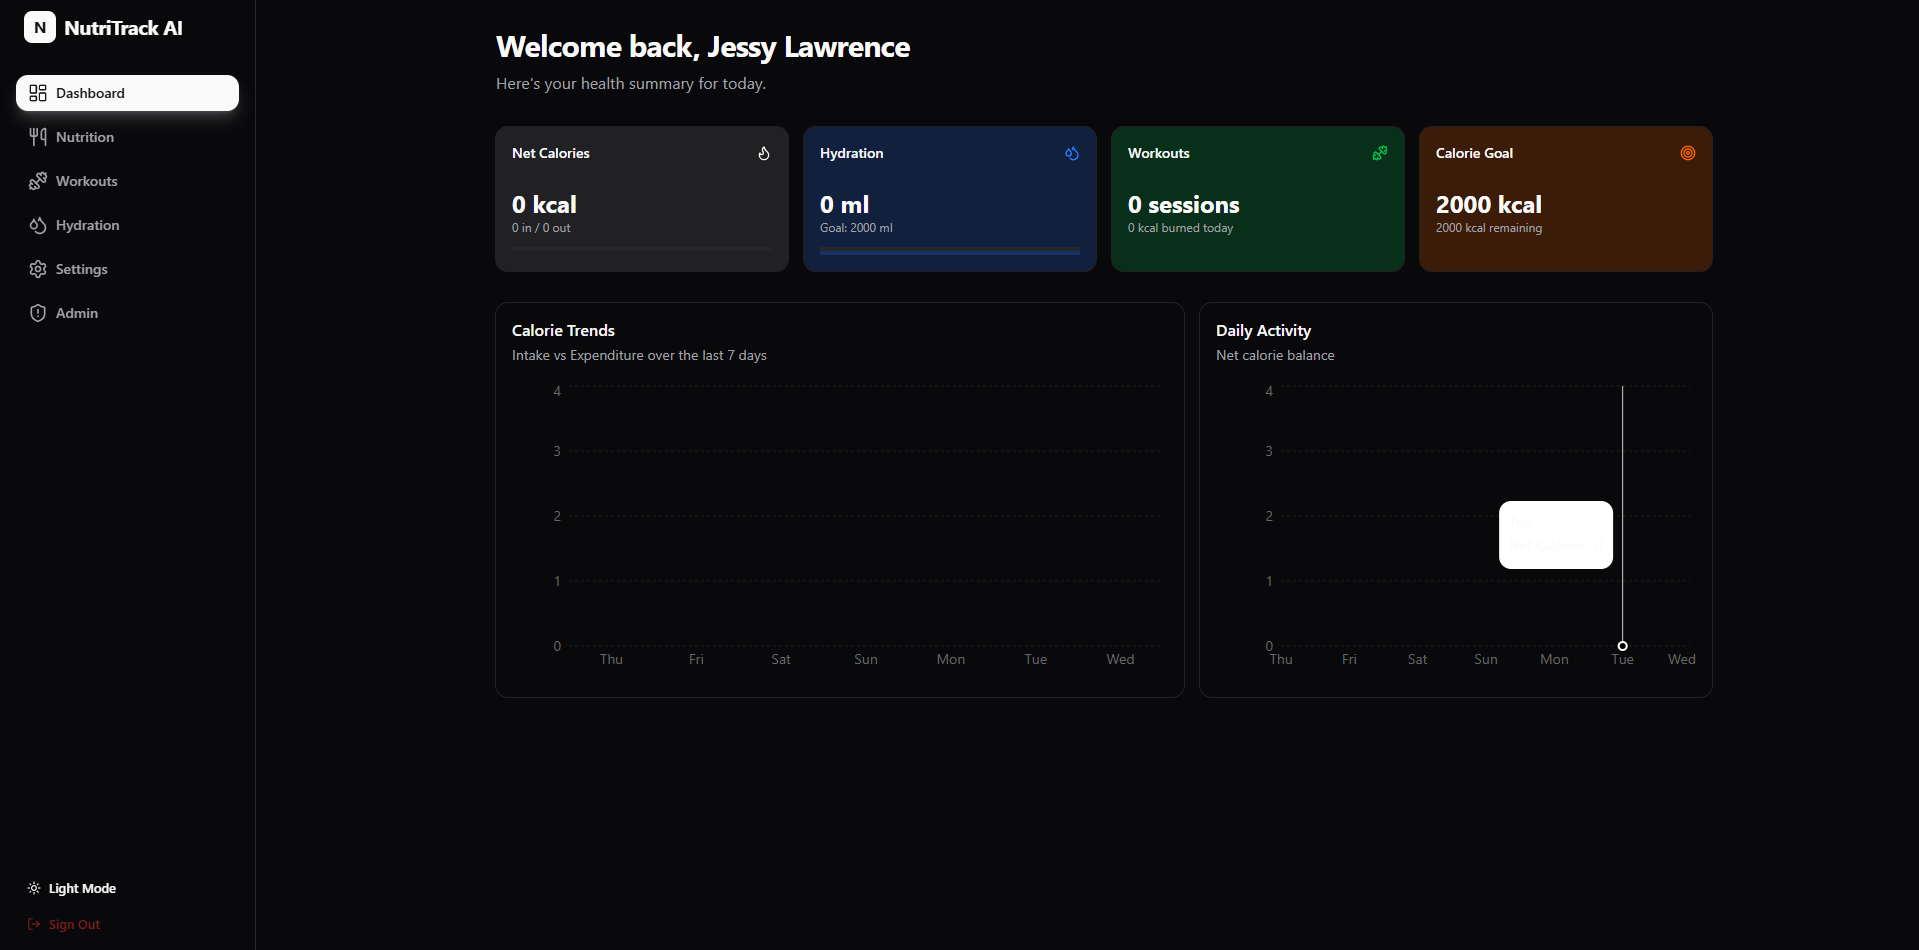Viewport: 1919px width, 950px height.
Task: Click the NutriTrack AI logo badge
Action: [40, 28]
